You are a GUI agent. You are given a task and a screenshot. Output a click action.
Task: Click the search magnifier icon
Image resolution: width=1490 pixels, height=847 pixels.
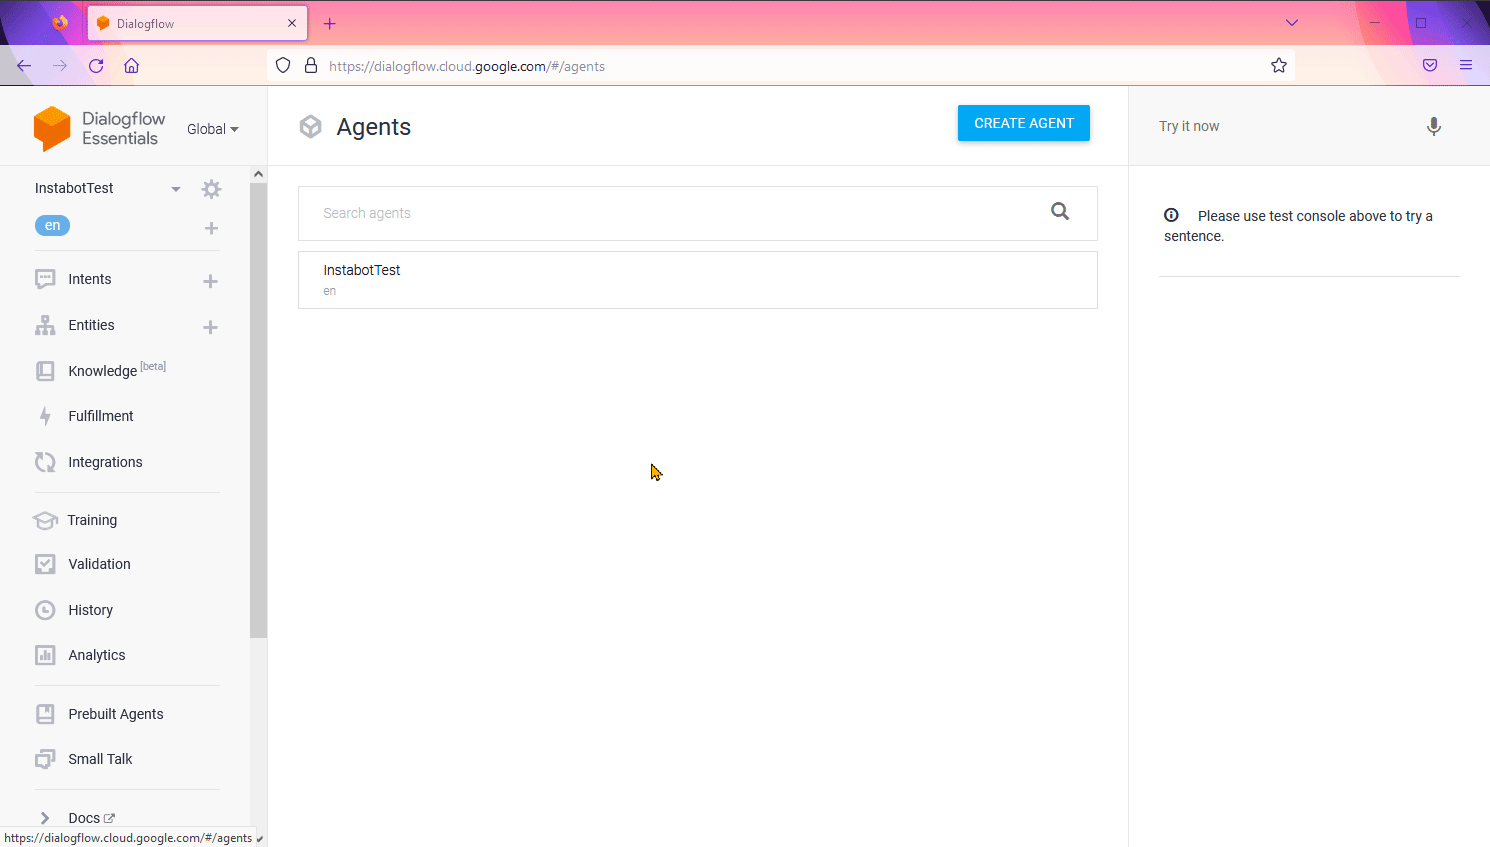pos(1060,211)
